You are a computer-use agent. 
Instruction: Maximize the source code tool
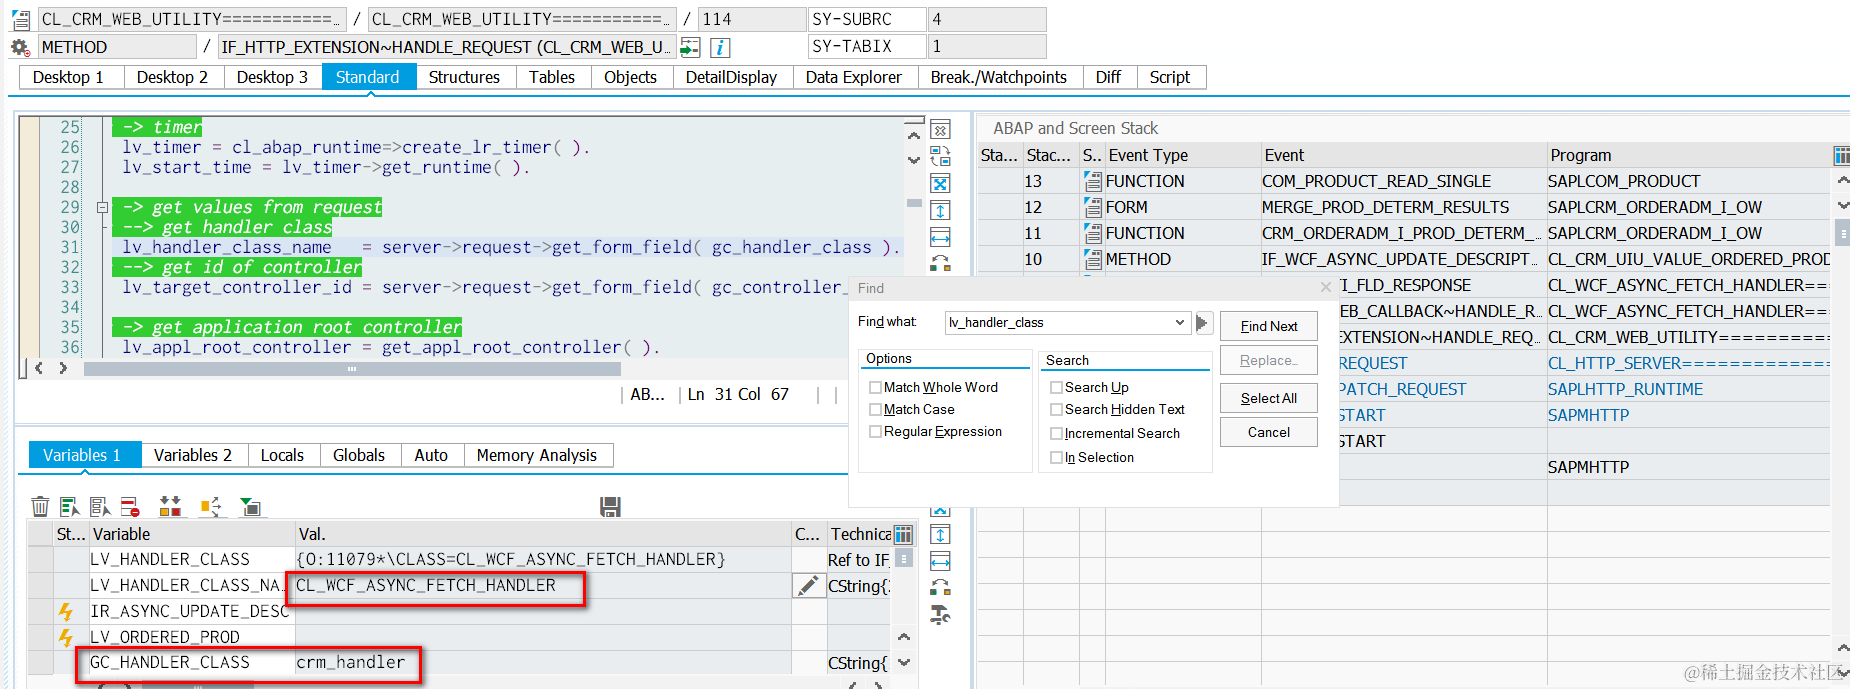940,183
